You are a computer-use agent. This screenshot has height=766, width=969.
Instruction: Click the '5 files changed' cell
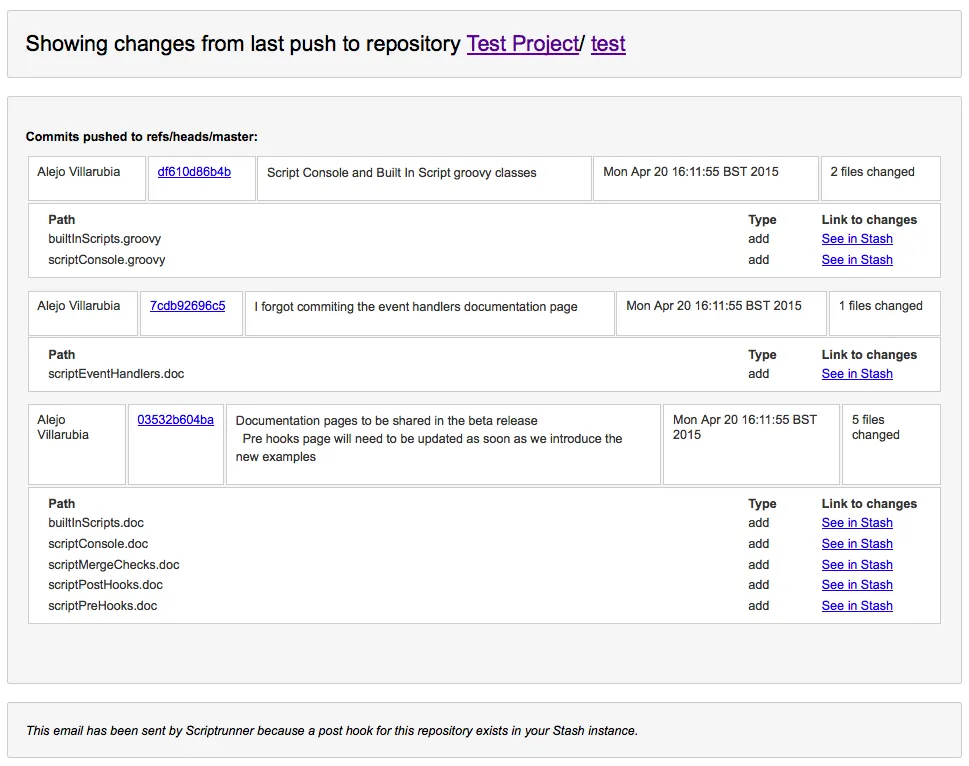tap(891, 444)
